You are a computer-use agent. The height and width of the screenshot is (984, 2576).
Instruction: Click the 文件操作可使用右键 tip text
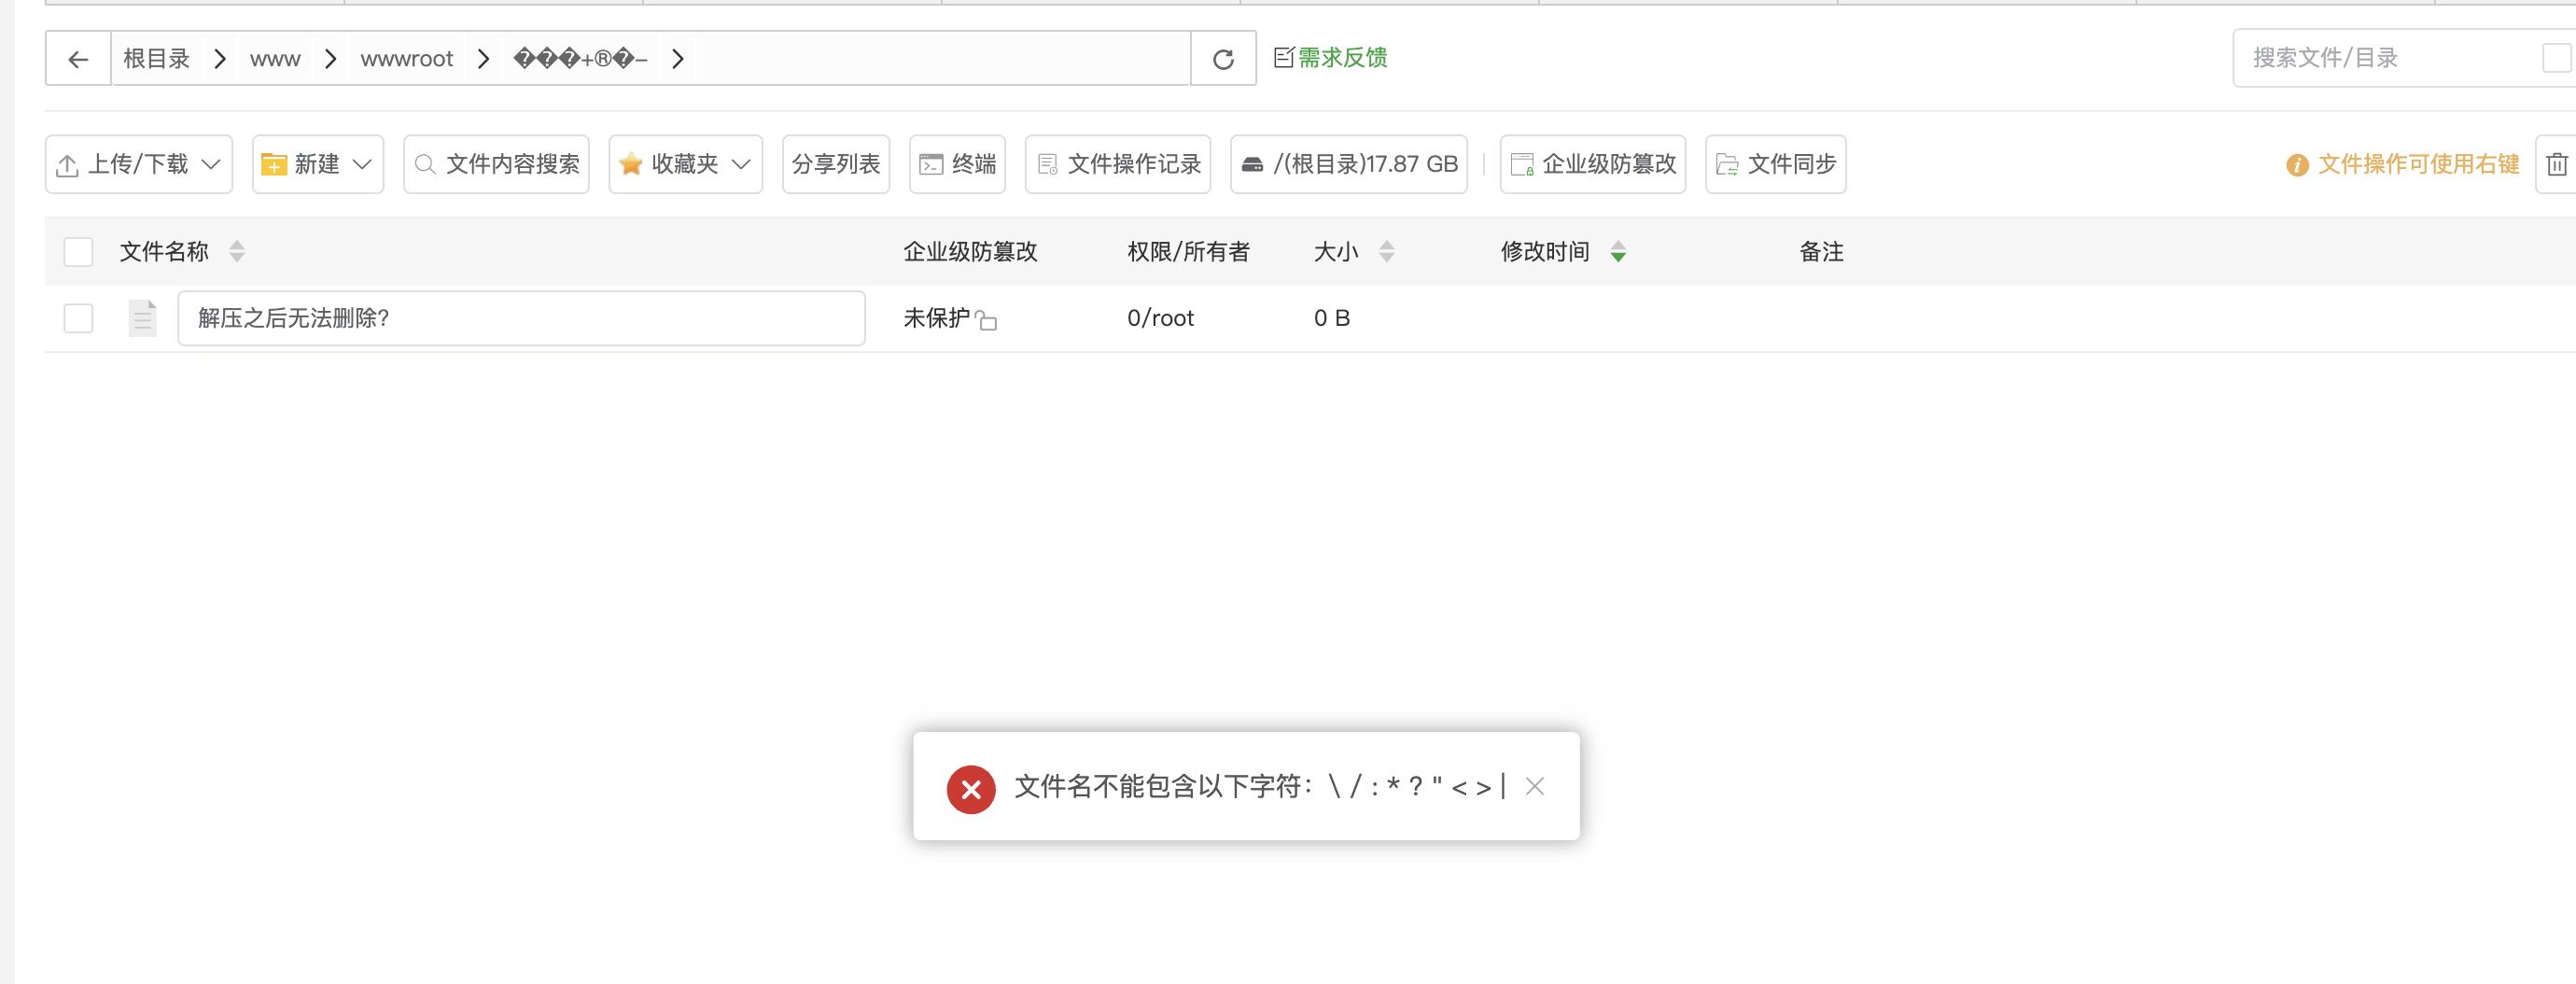click(2418, 164)
